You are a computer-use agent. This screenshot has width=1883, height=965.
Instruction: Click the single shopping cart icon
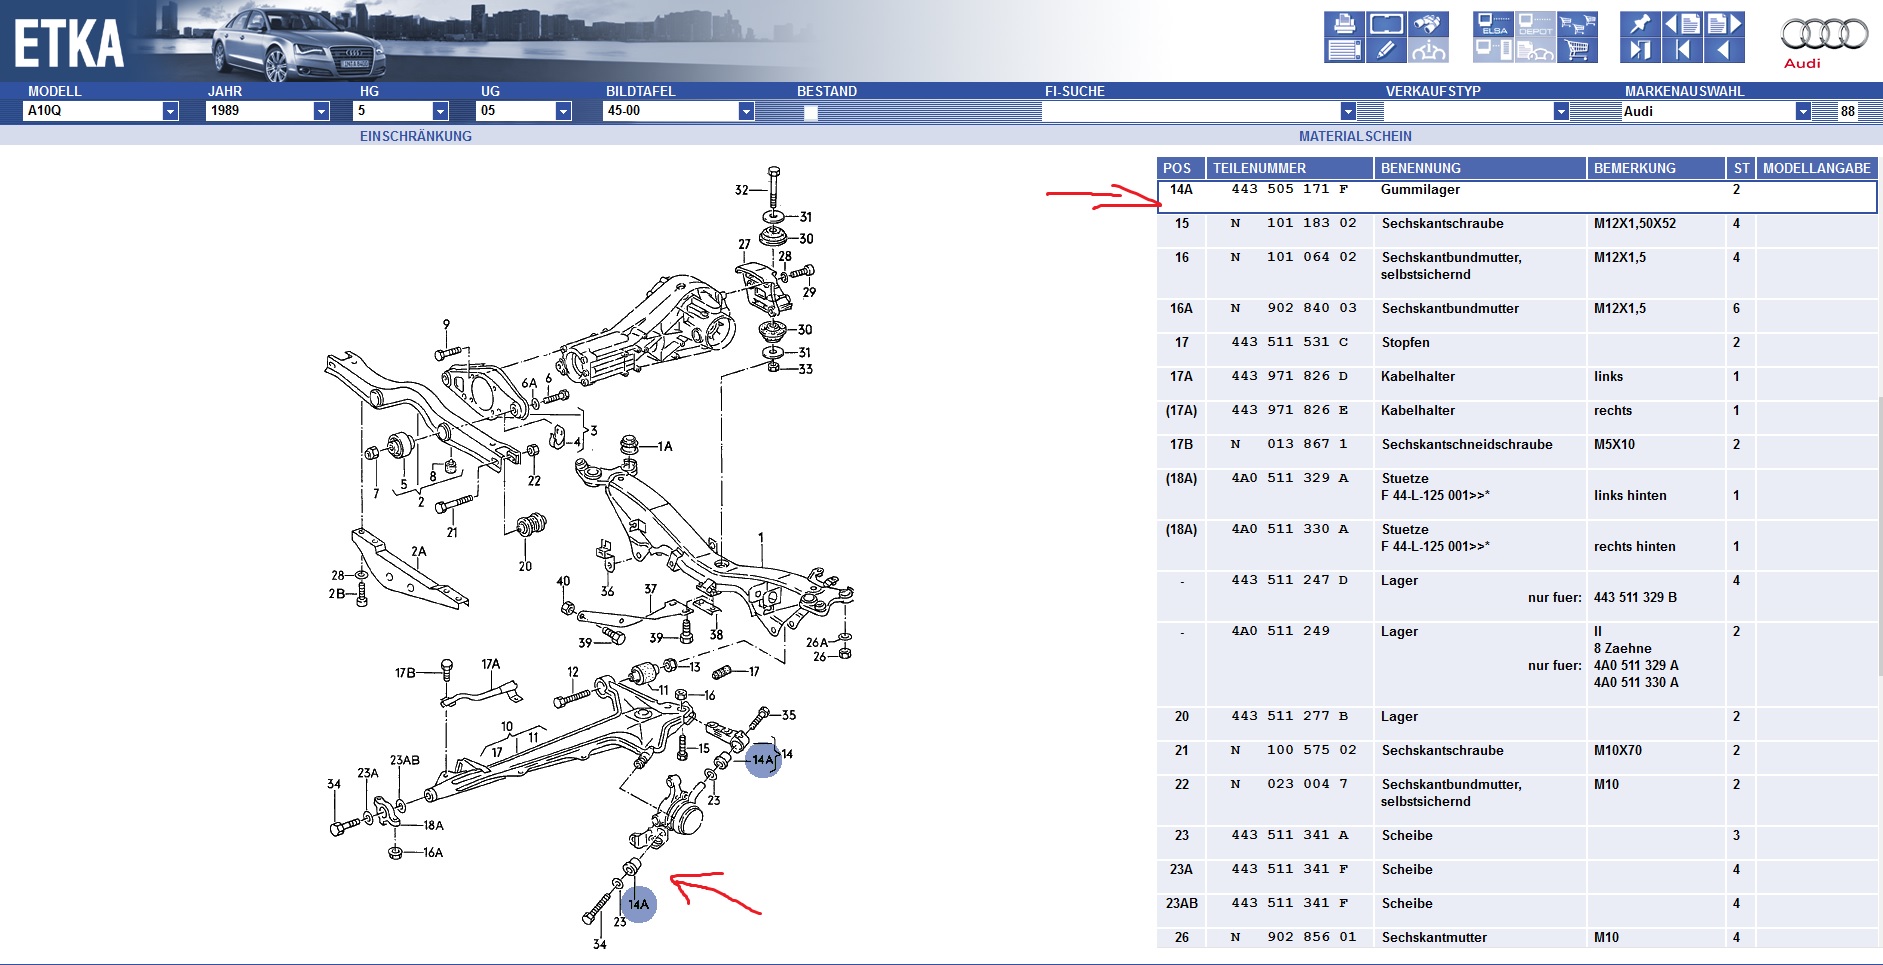(1577, 50)
